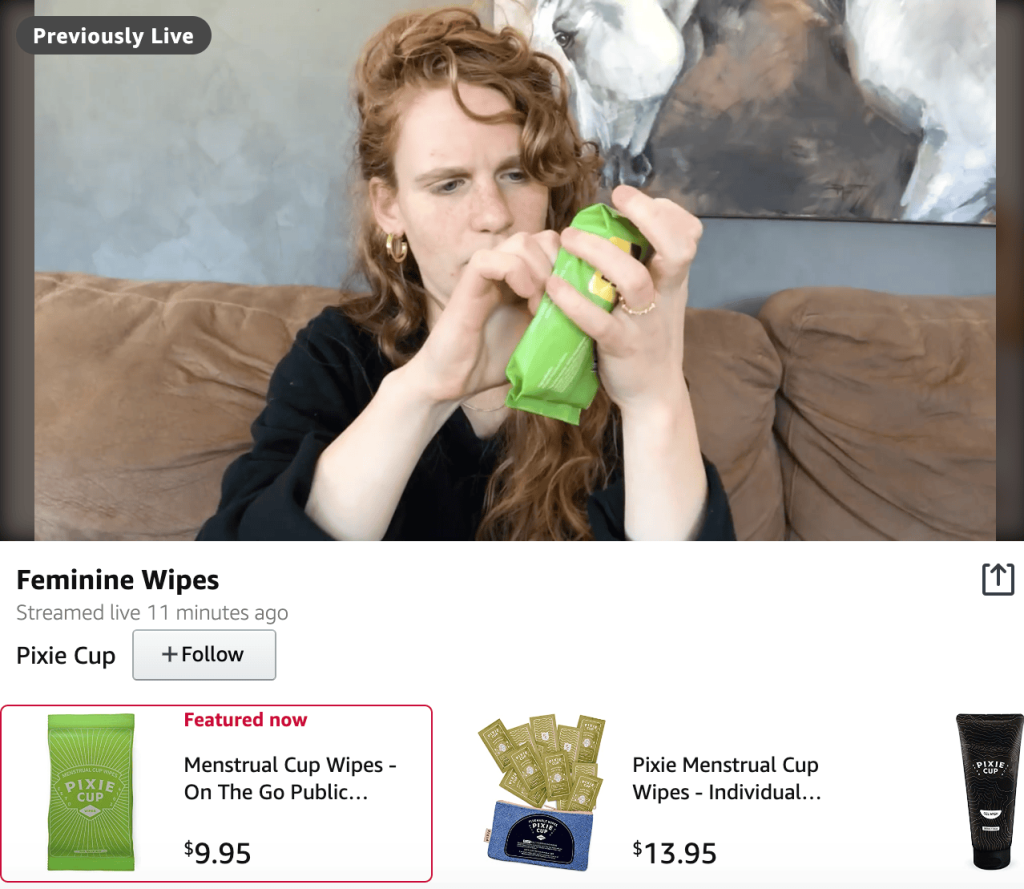This screenshot has height=889, width=1024.
Task: Click the $13.95 price
Action: pos(675,853)
